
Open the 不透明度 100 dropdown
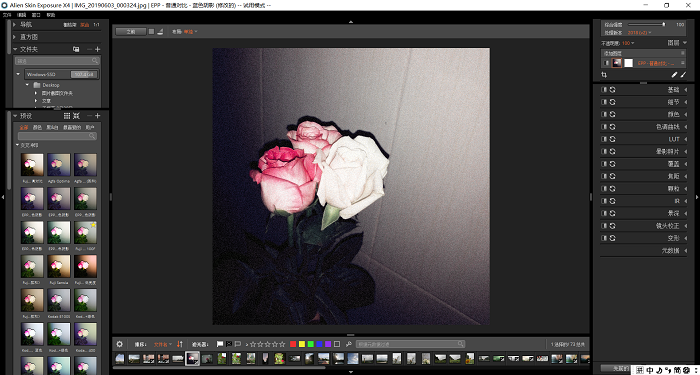point(629,43)
